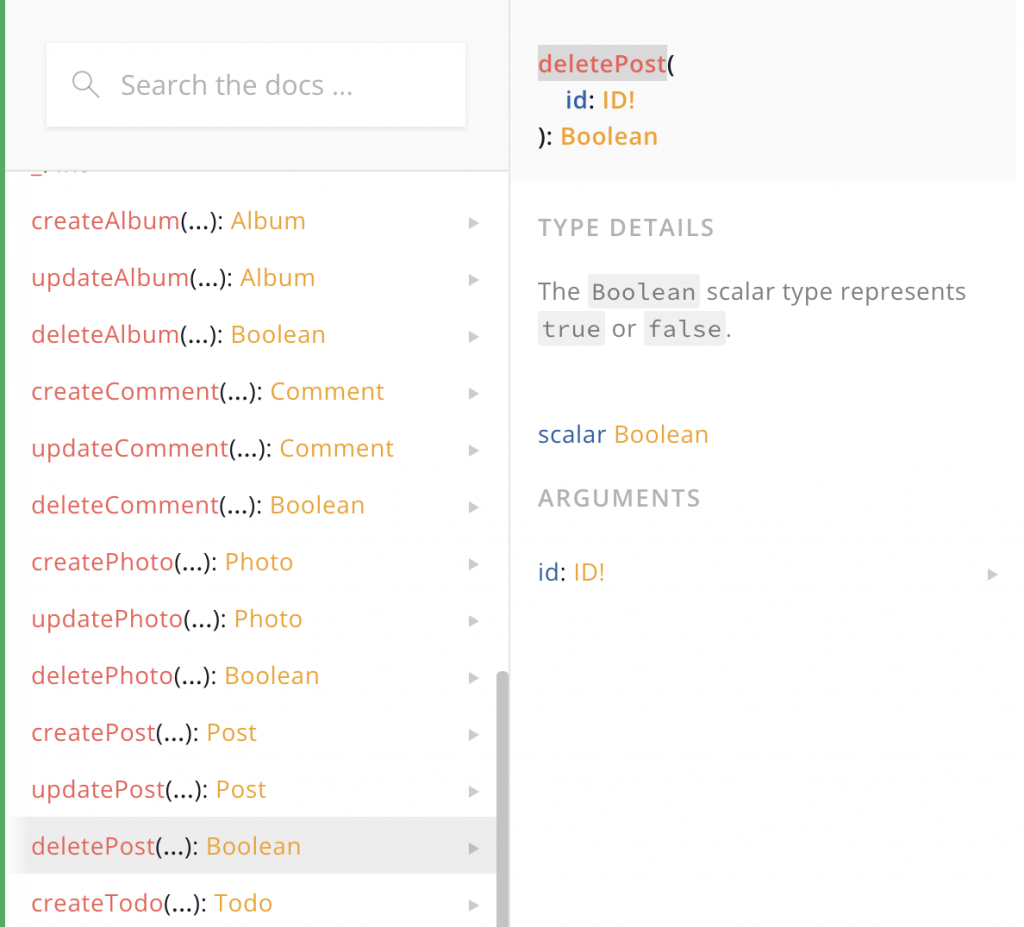This screenshot has width=1024, height=927.
Task: Type in the Search the docs field
Action: [x=280, y=85]
